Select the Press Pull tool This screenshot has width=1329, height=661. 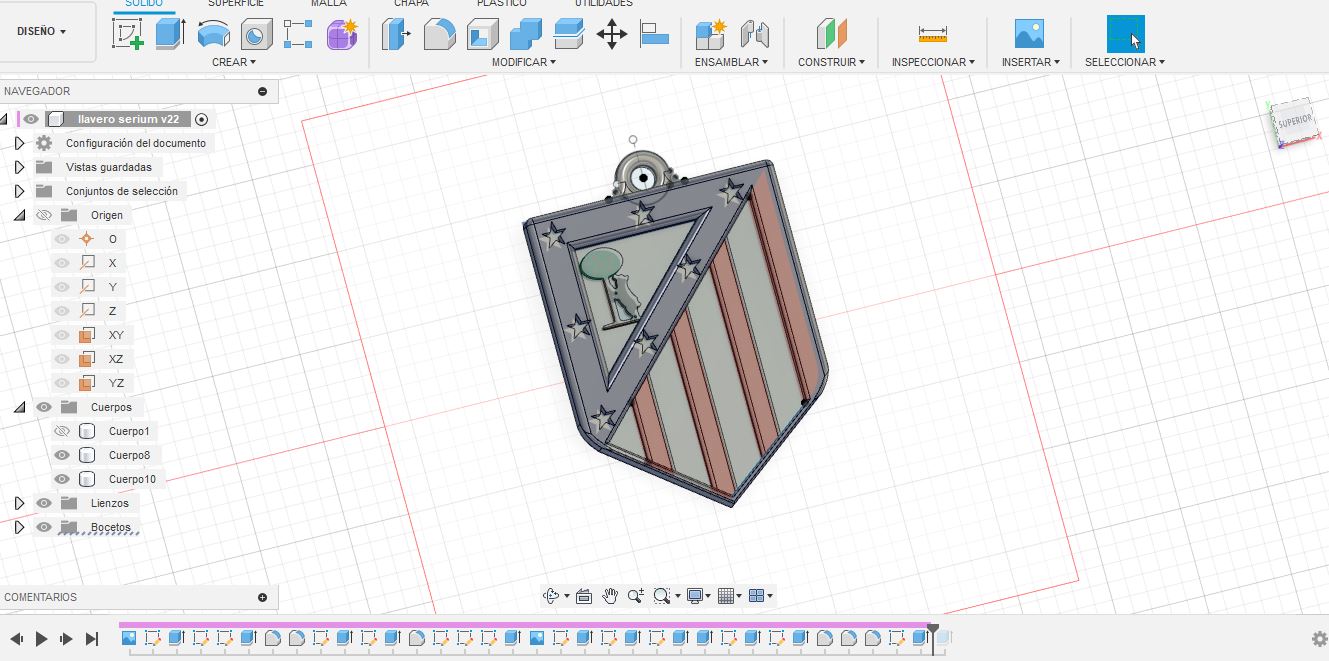tap(397, 35)
